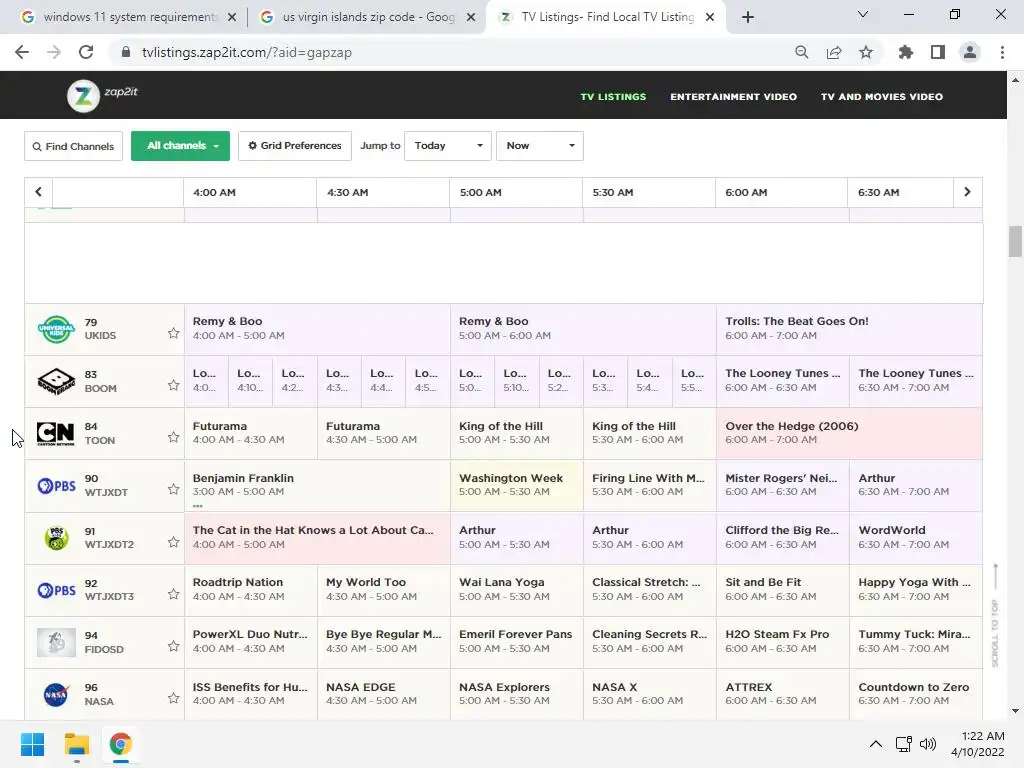Open Emeril Forever Pans program cell
The image size is (1024, 768).
(516, 643)
